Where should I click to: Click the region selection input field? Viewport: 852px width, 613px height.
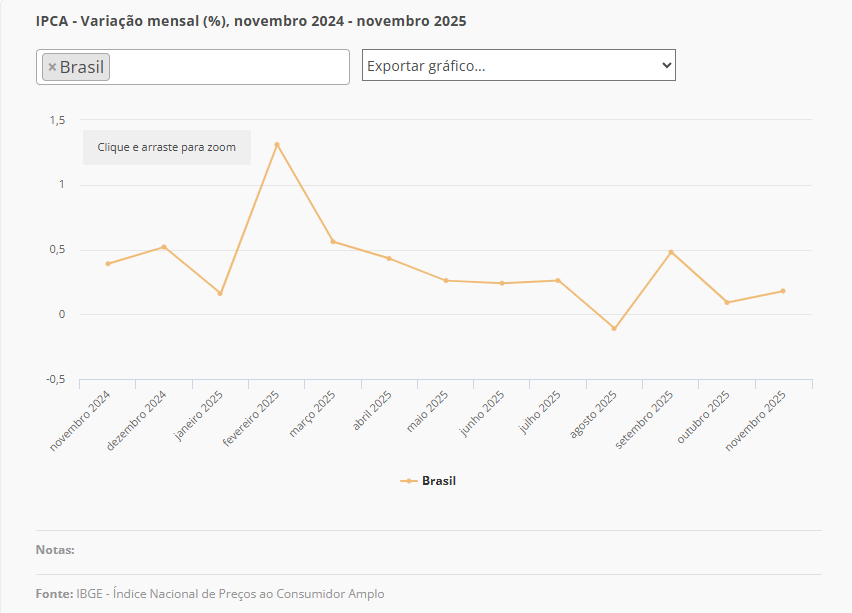tap(228, 67)
